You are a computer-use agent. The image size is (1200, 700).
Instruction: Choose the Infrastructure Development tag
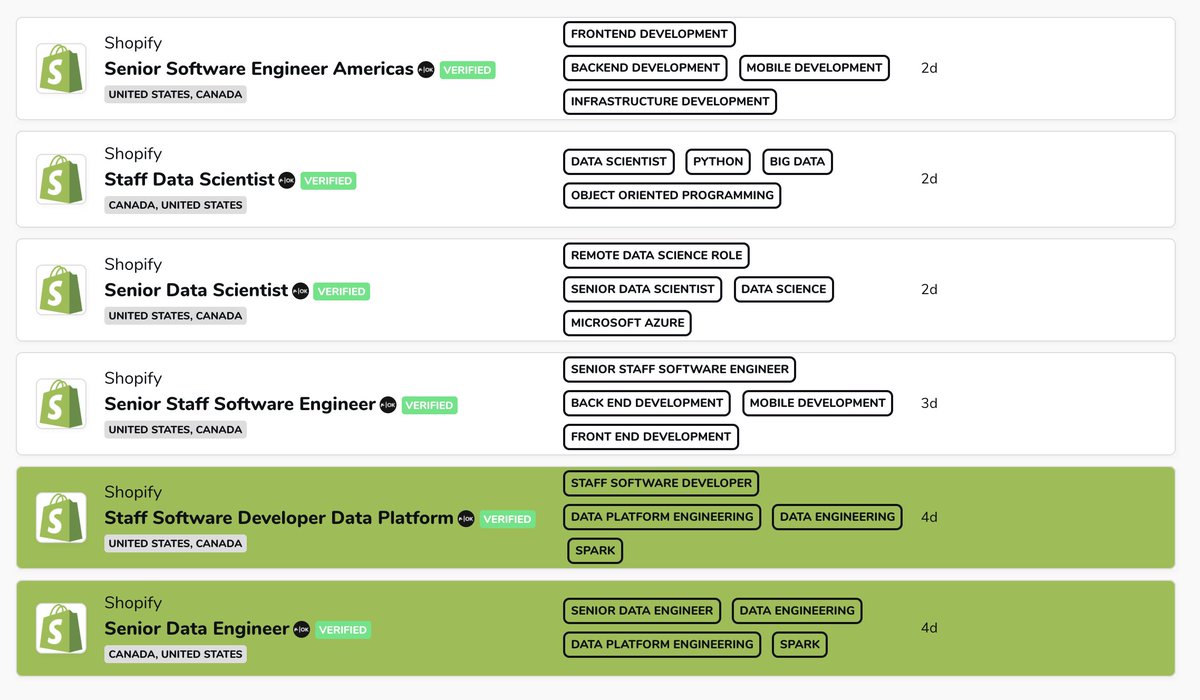670,101
